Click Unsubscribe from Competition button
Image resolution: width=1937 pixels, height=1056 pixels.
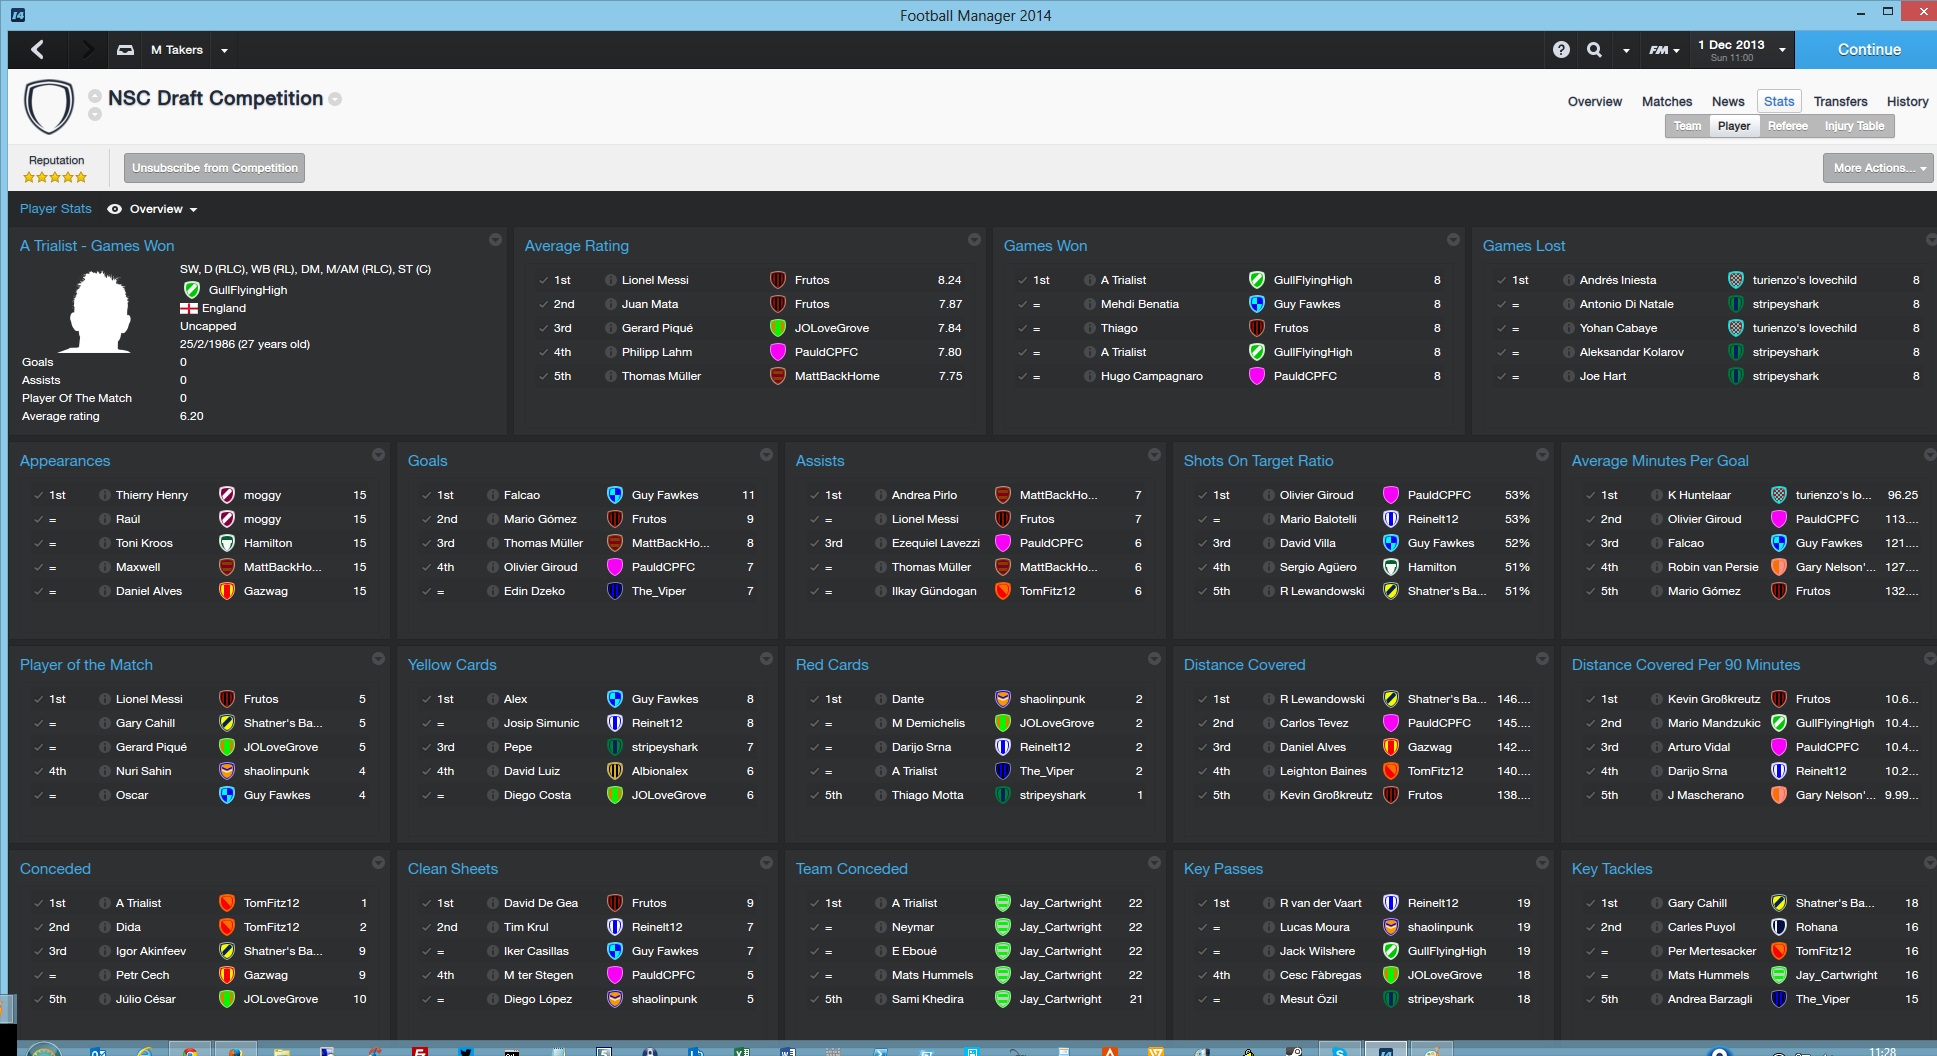click(x=215, y=168)
